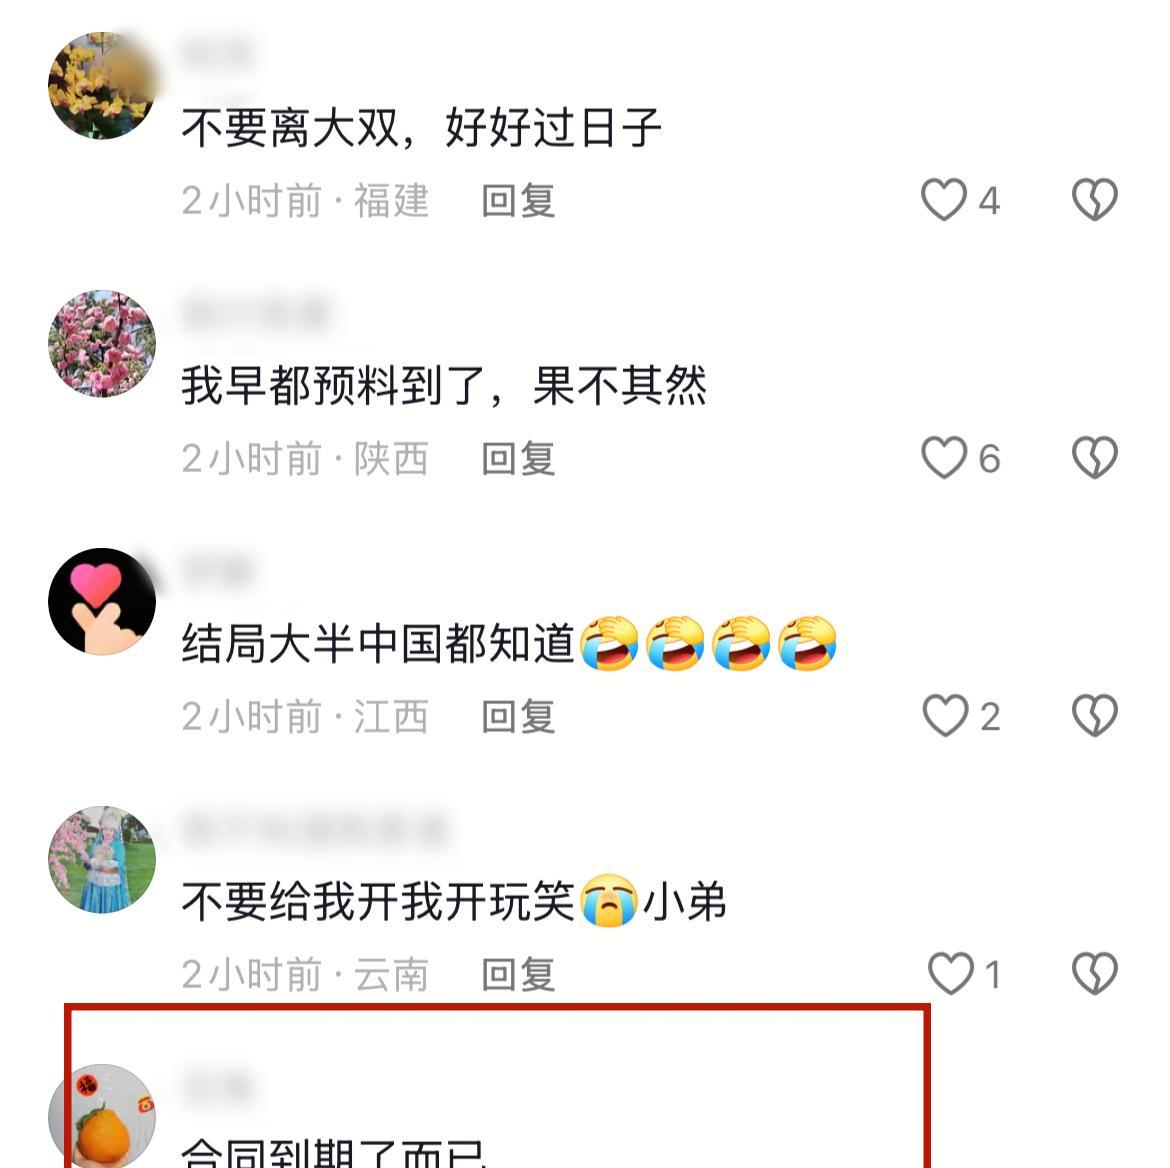Open the orange fruit avatar profile
Viewport: 1170px width, 1168px height.
tap(101, 1116)
